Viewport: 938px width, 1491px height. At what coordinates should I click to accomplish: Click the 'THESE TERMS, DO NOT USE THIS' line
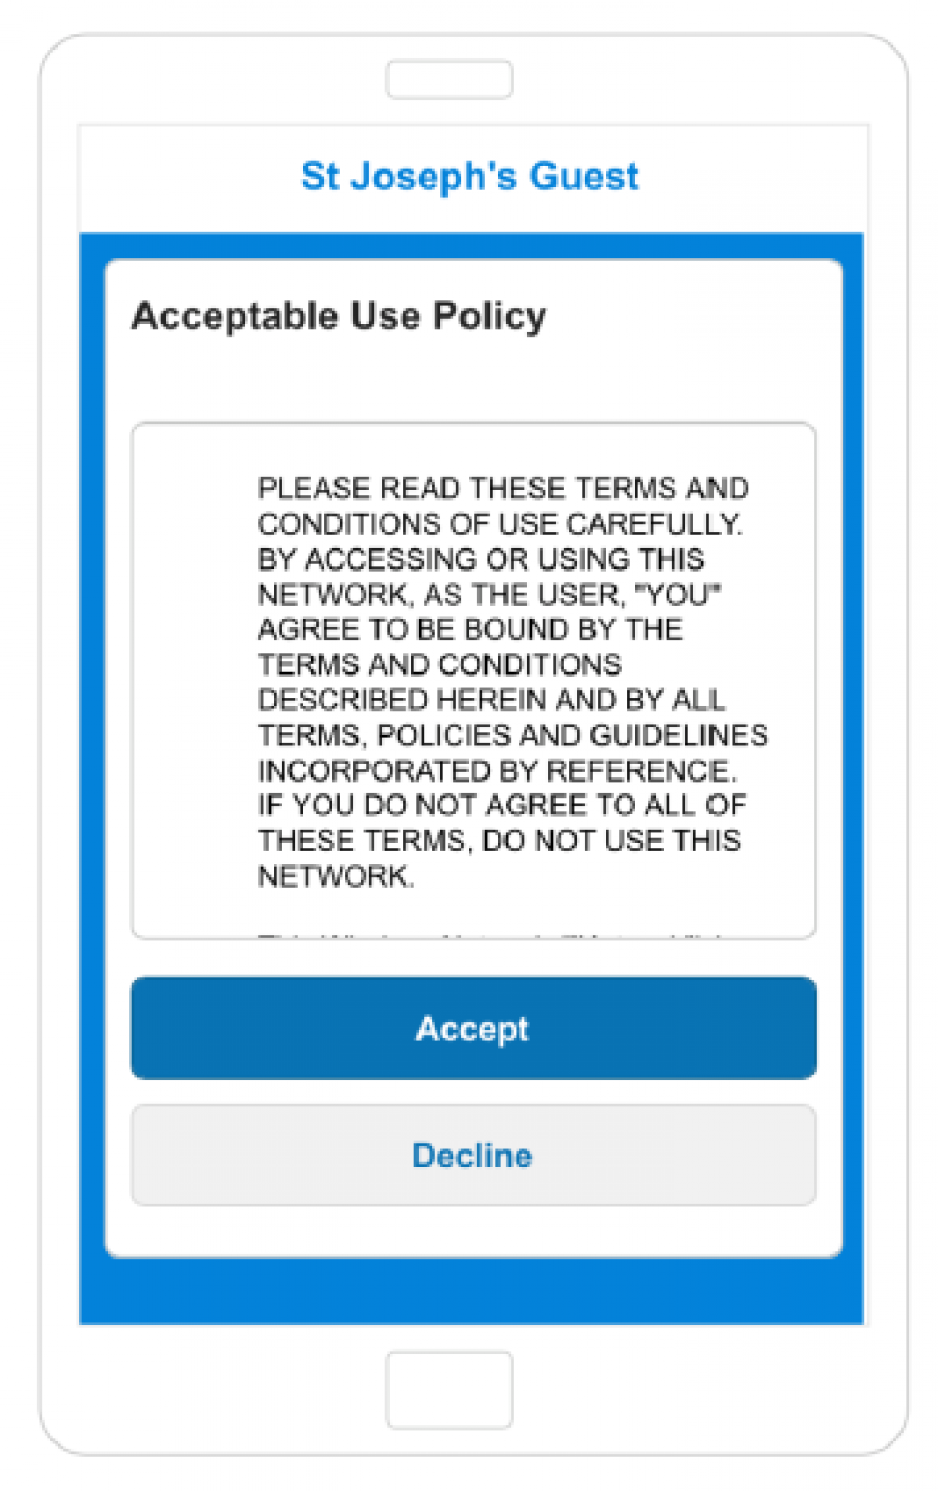click(x=499, y=840)
